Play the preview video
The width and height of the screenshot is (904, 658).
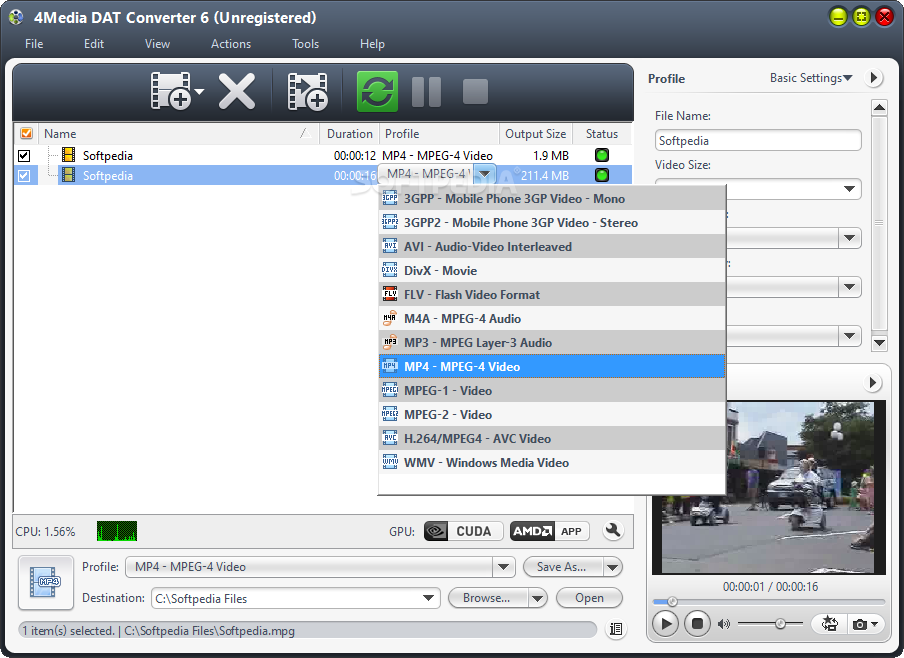(x=665, y=623)
